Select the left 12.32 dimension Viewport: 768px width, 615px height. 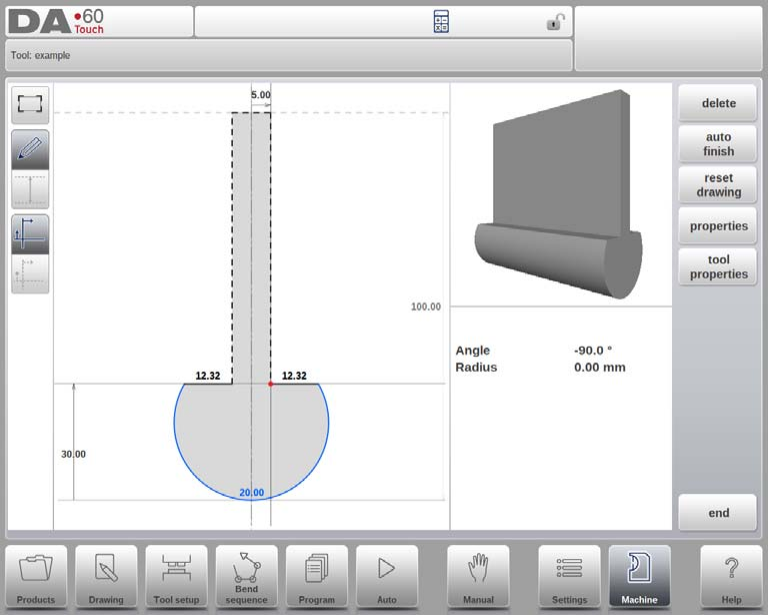[x=208, y=376]
